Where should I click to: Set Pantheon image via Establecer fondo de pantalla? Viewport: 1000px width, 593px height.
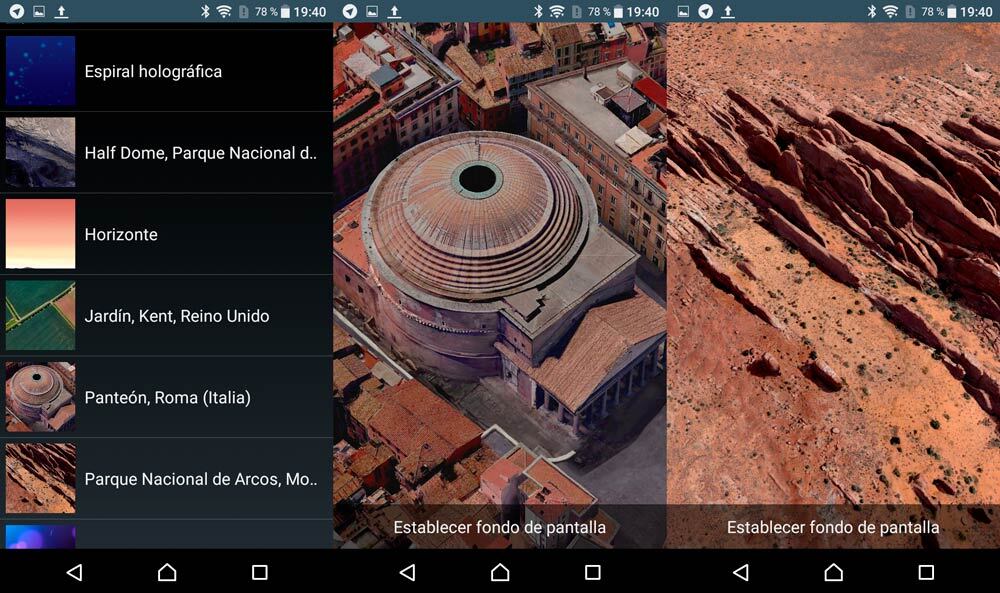pyautogui.click(x=499, y=527)
